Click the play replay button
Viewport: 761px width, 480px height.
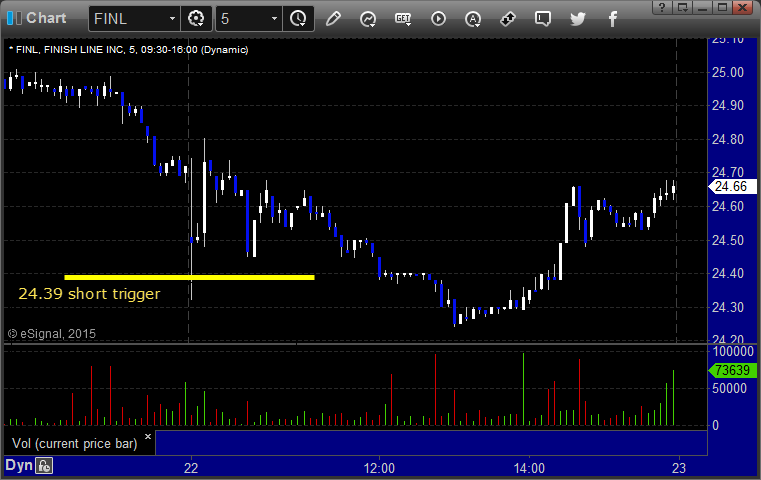pyautogui.click(x=438, y=19)
